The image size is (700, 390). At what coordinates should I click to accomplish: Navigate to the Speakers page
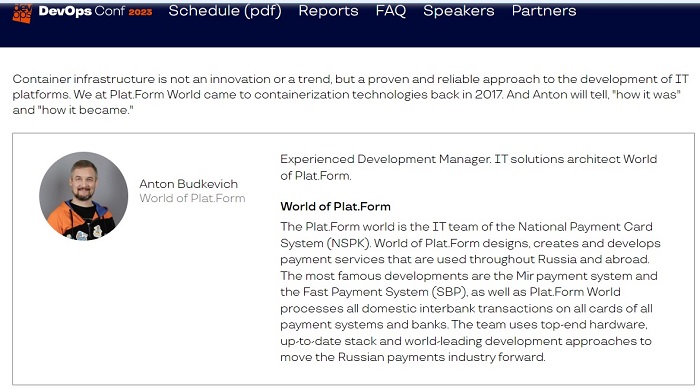(x=458, y=11)
